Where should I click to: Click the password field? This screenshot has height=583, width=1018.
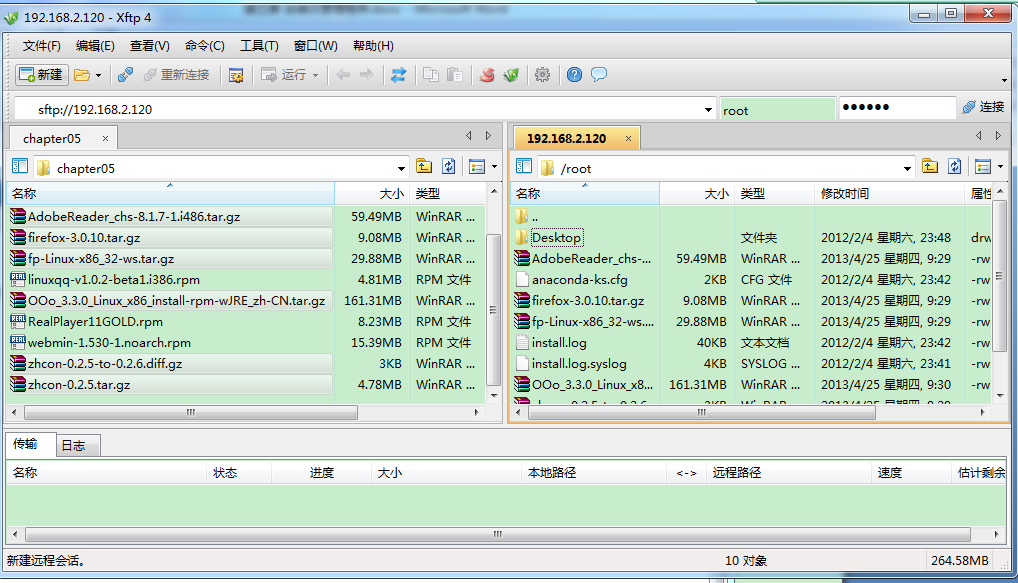(897, 108)
